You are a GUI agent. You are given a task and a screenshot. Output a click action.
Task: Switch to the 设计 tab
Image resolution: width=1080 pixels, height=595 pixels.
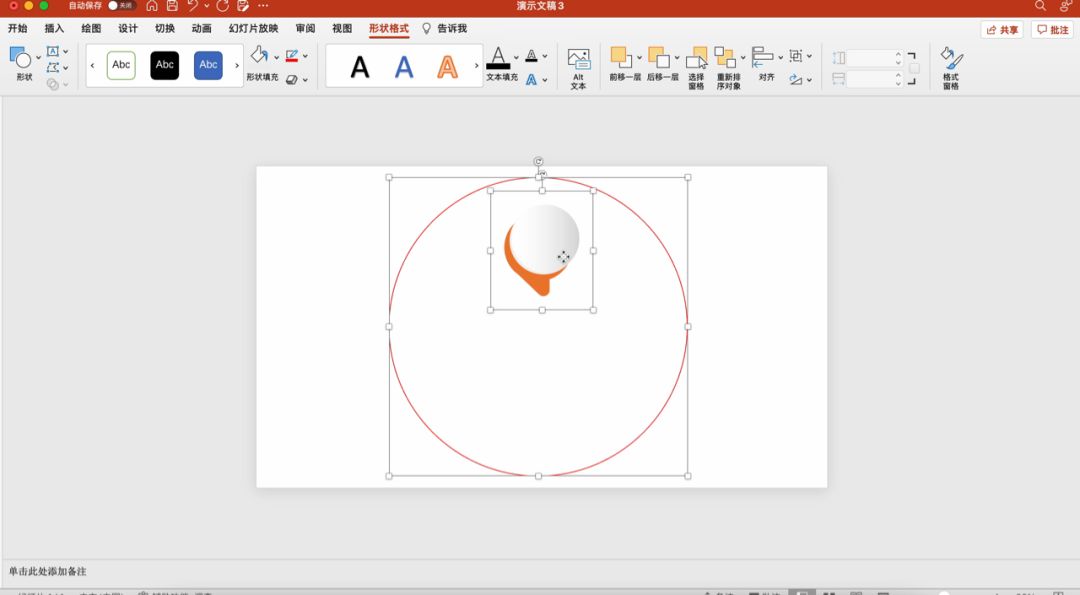[x=128, y=28]
